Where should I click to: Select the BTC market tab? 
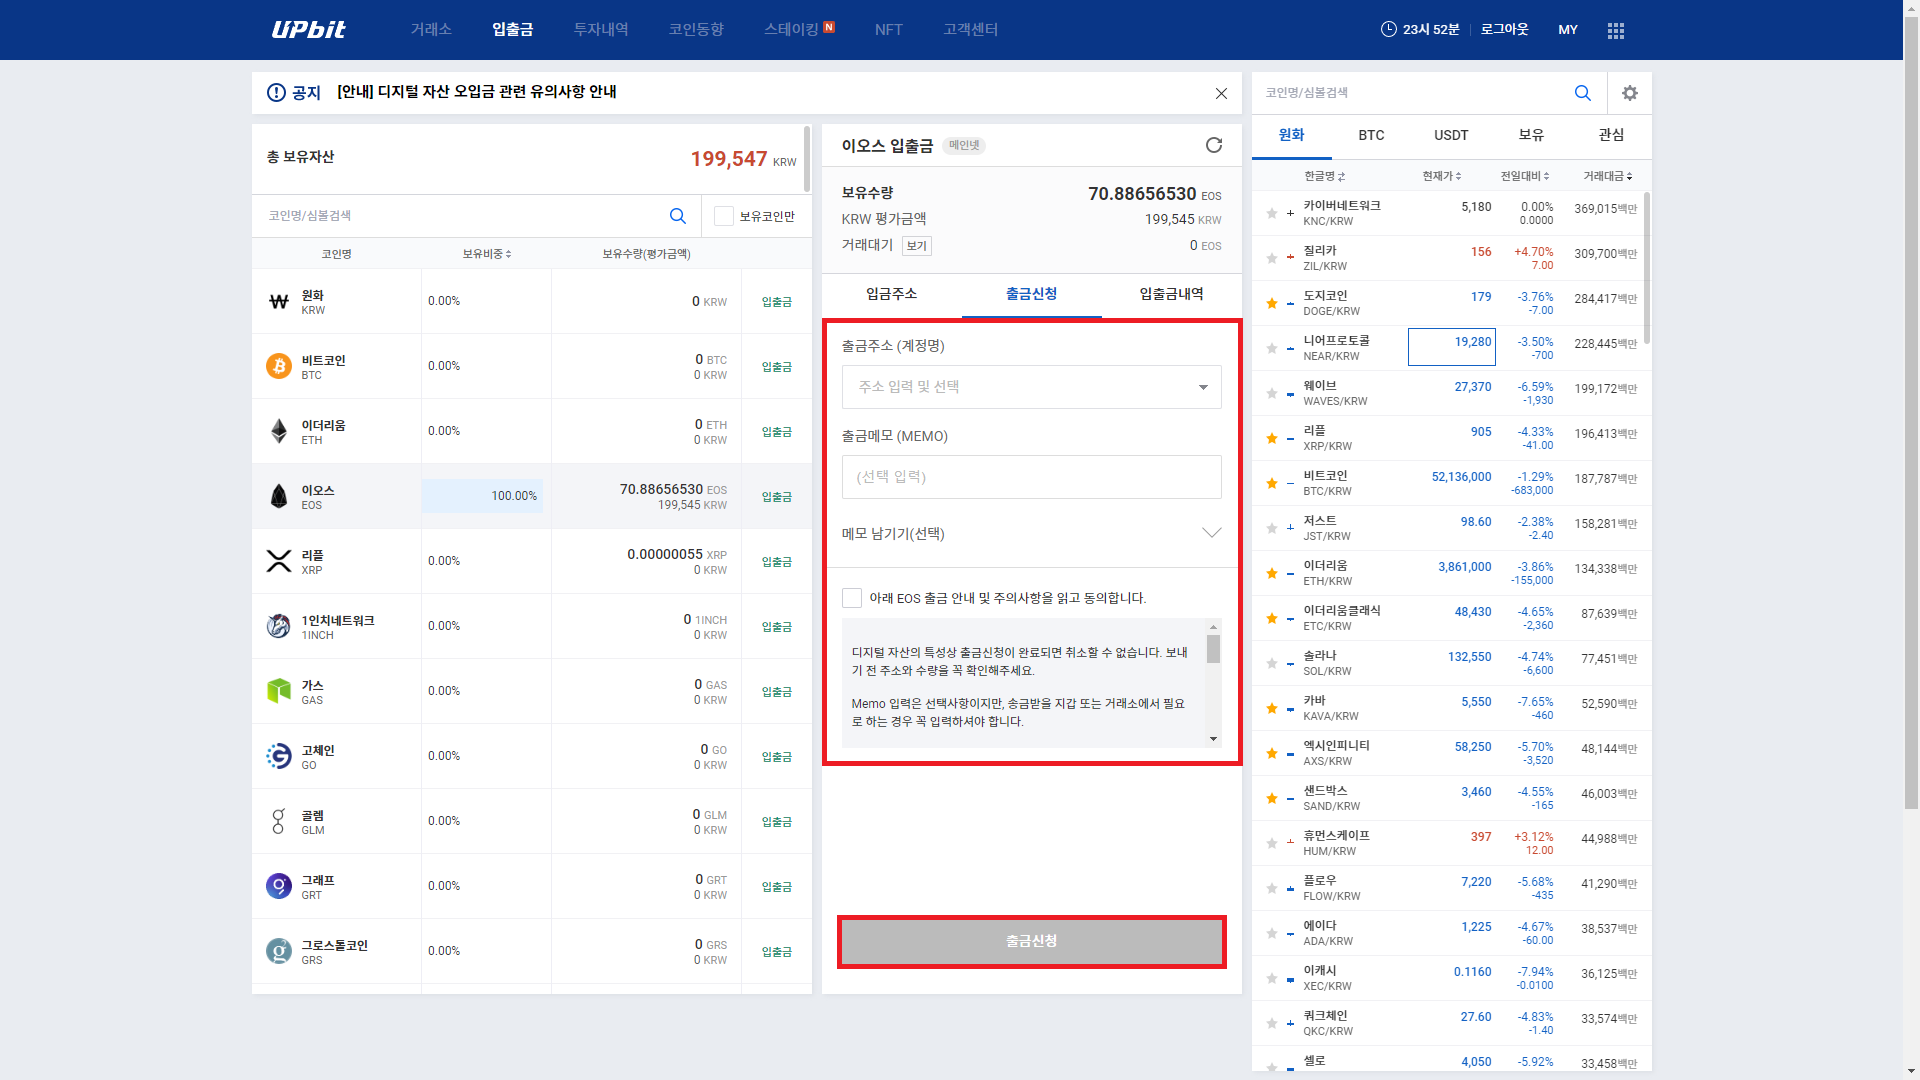1371,135
